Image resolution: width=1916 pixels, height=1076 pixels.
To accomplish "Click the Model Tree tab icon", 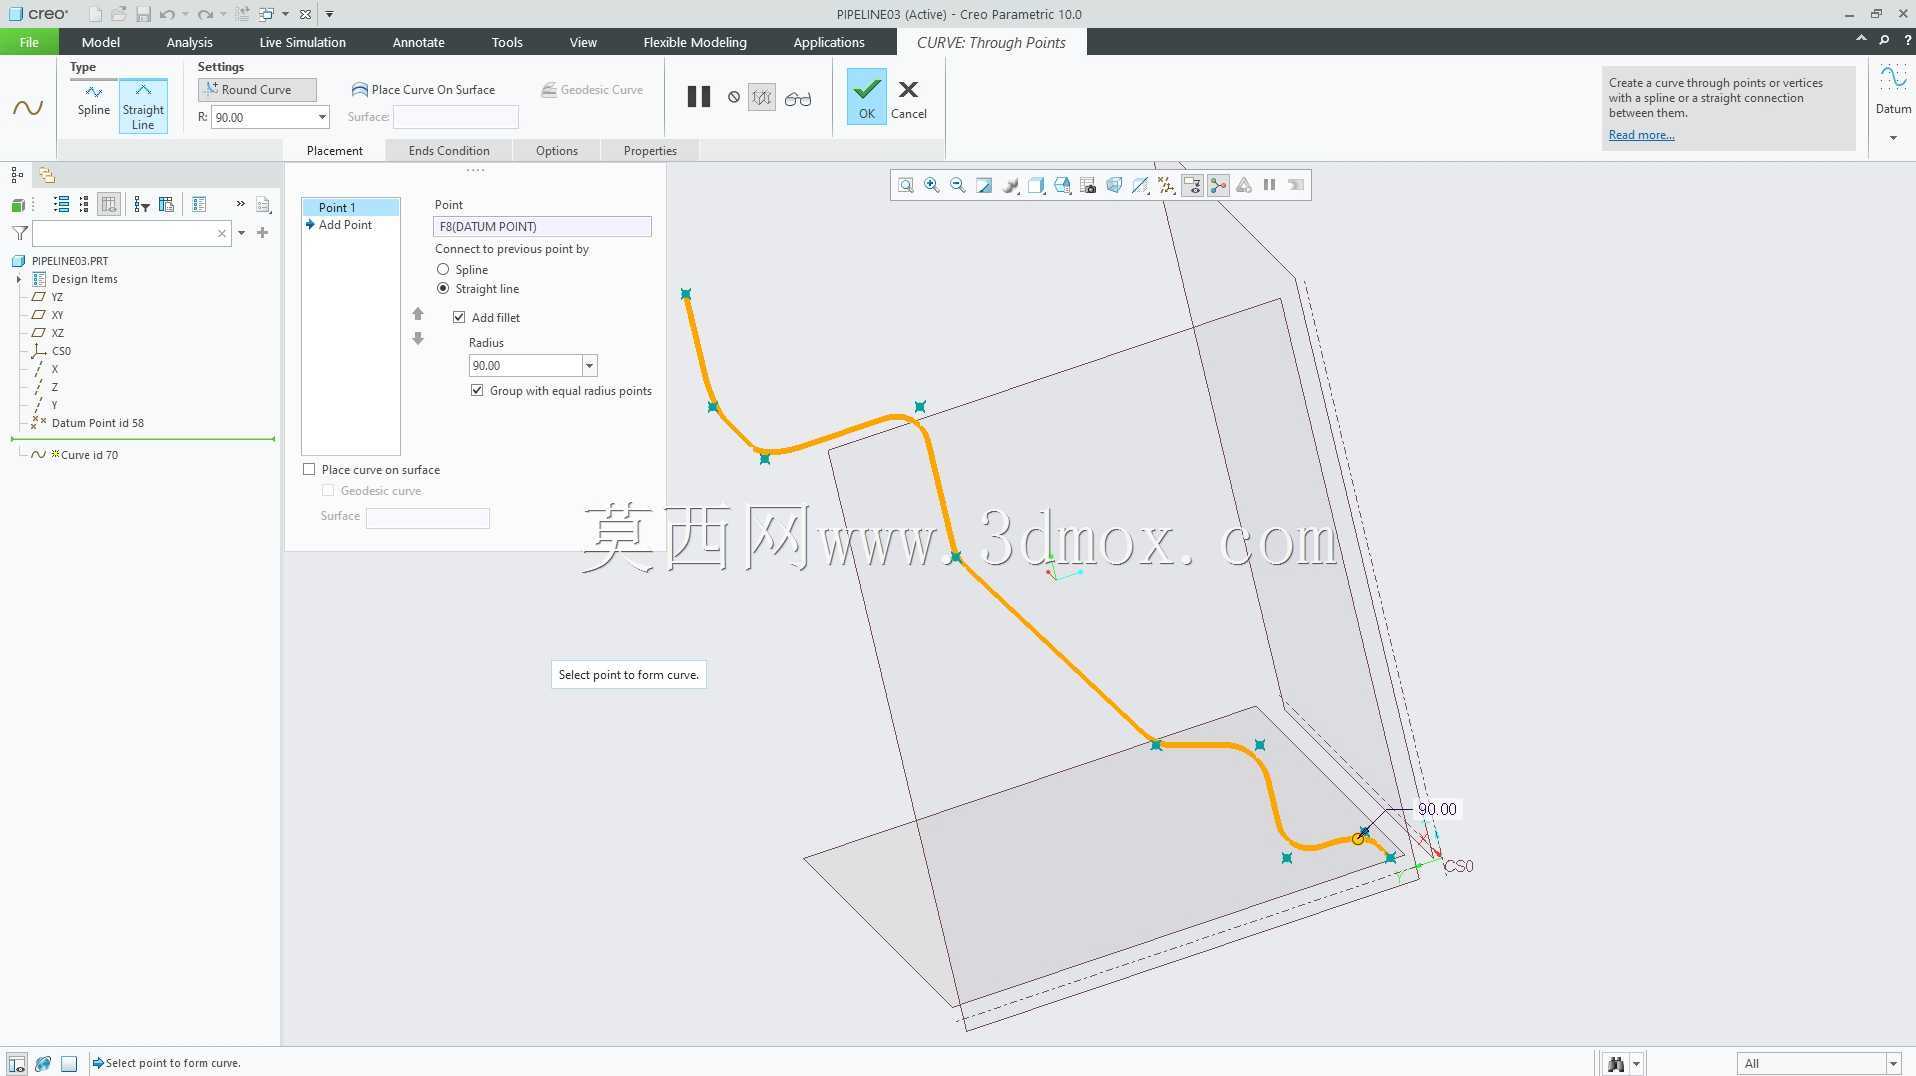I will [17, 175].
